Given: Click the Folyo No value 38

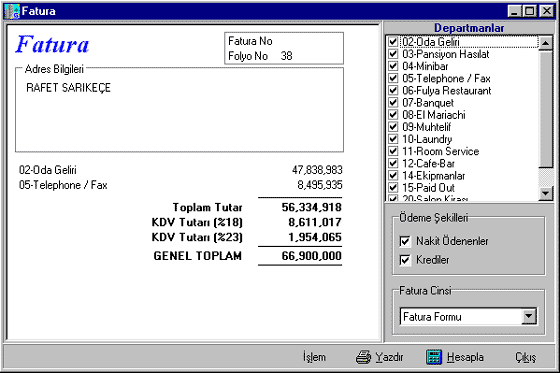Looking at the screenshot, I should (x=286, y=56).
